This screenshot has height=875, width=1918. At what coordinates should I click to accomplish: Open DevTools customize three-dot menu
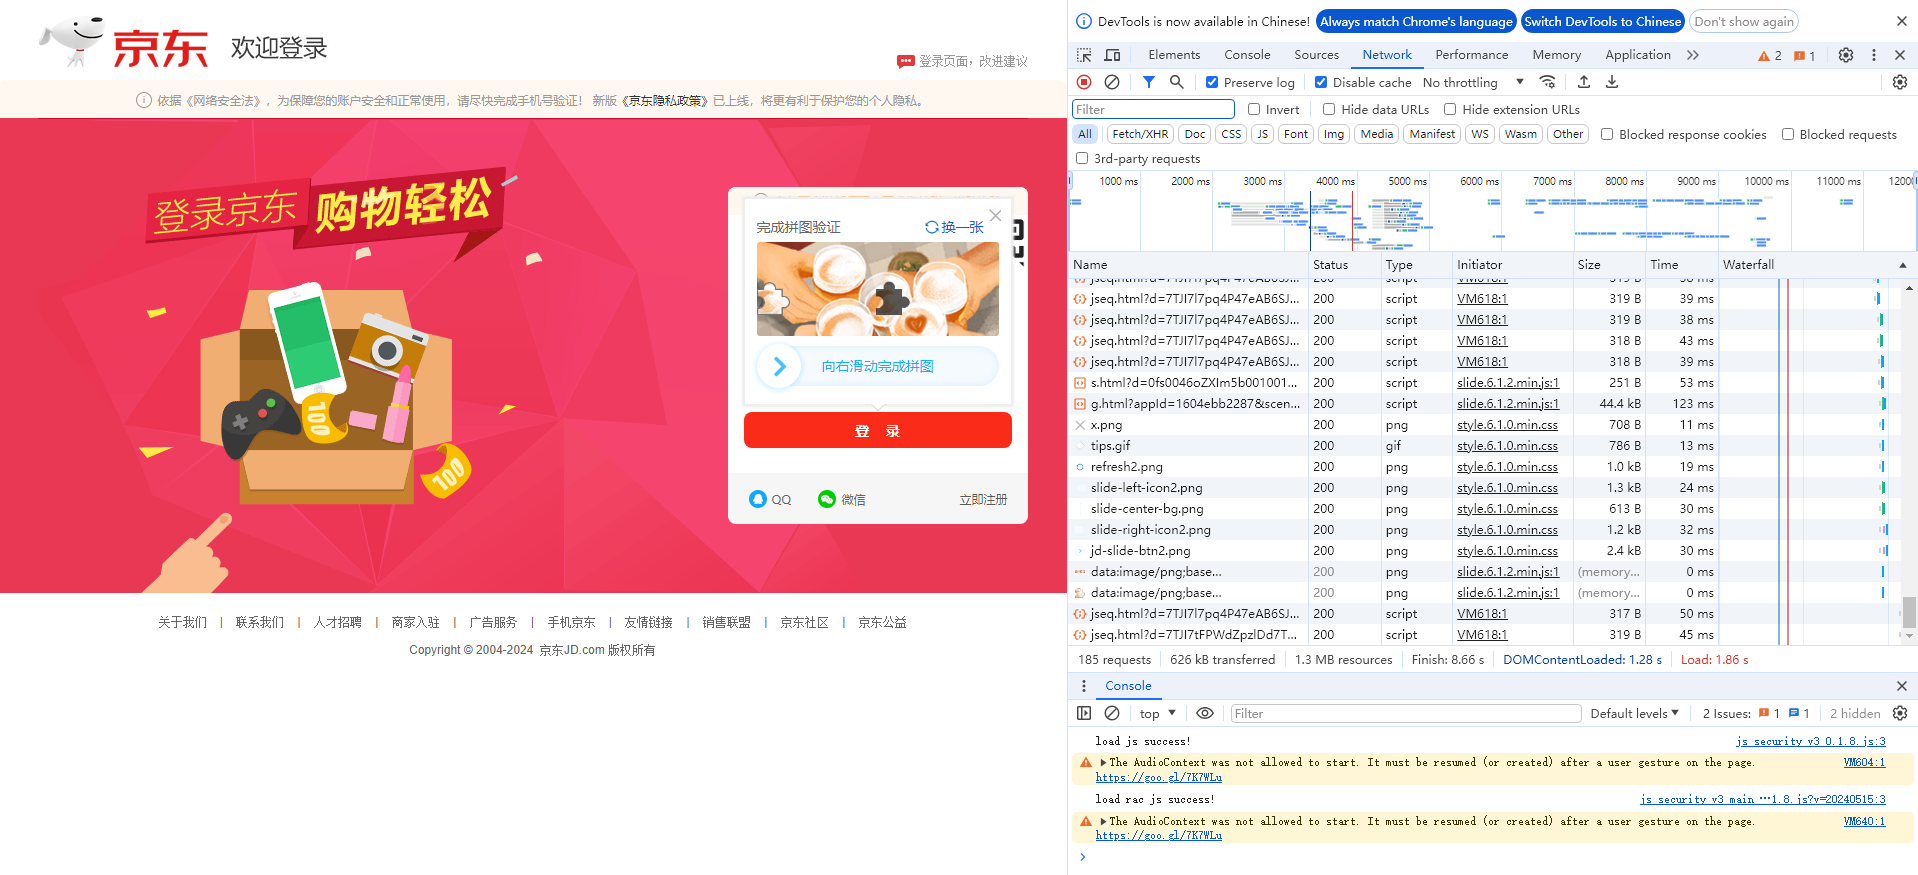(x=1874, y=55)
